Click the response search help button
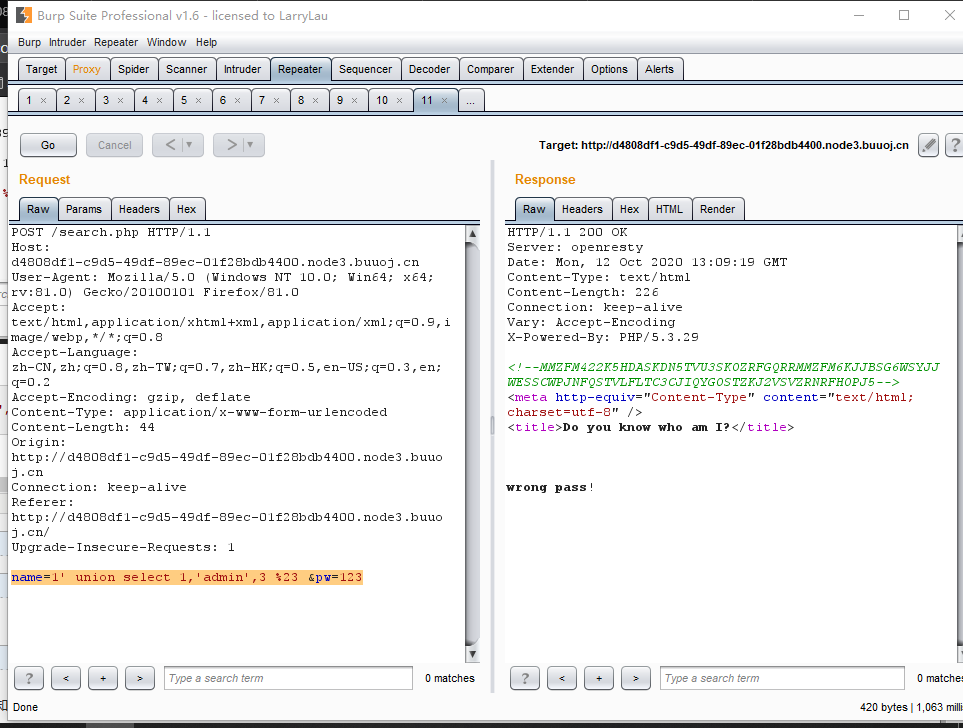Image resolution: width=963 pixels, height=728 pixels. click(525, 678)
